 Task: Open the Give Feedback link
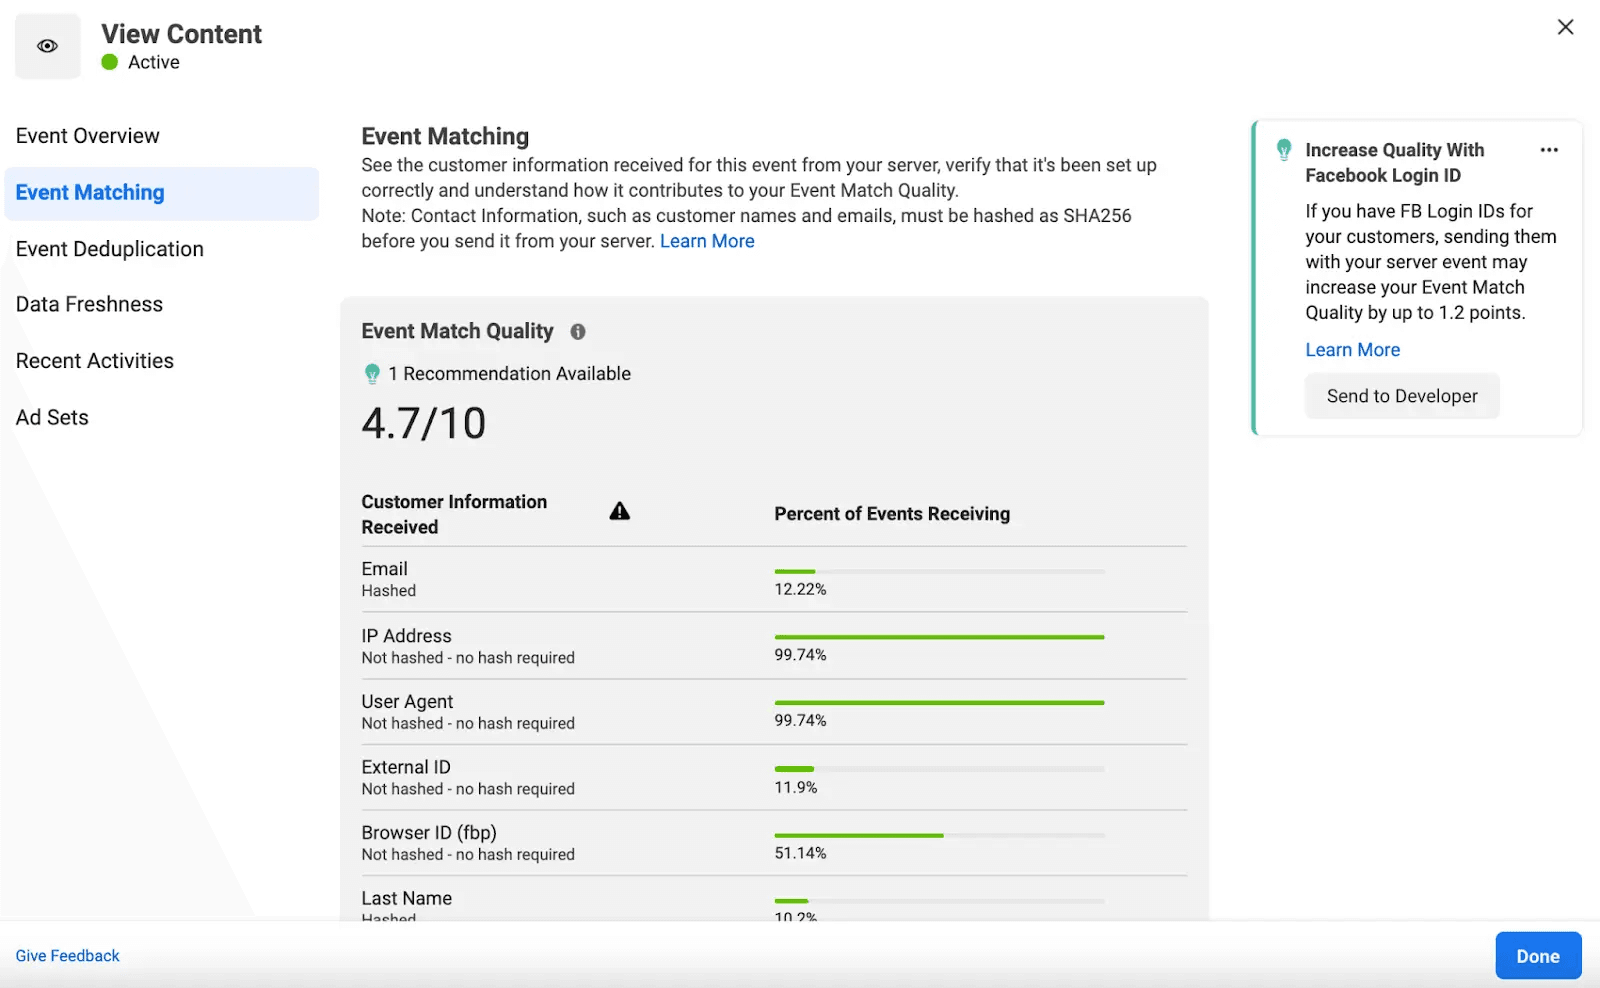[x=68, y=956]
